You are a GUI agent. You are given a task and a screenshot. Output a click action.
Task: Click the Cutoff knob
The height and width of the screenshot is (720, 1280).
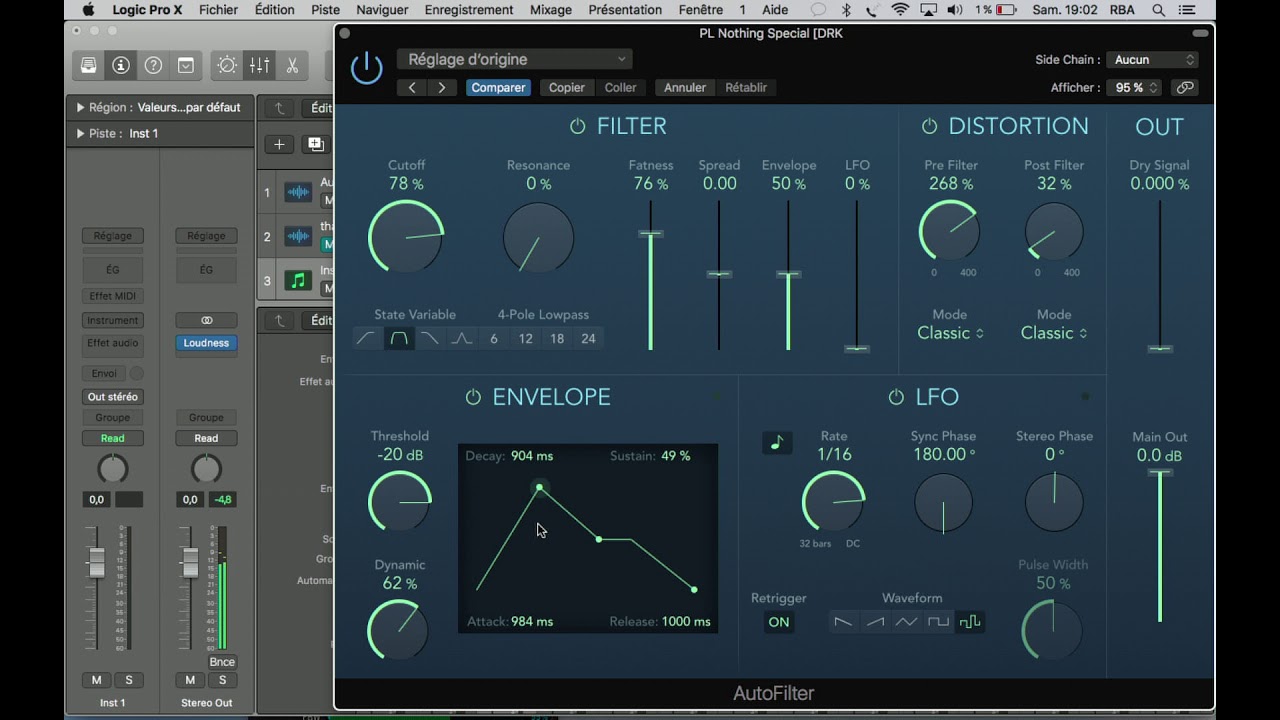point(406,236)
